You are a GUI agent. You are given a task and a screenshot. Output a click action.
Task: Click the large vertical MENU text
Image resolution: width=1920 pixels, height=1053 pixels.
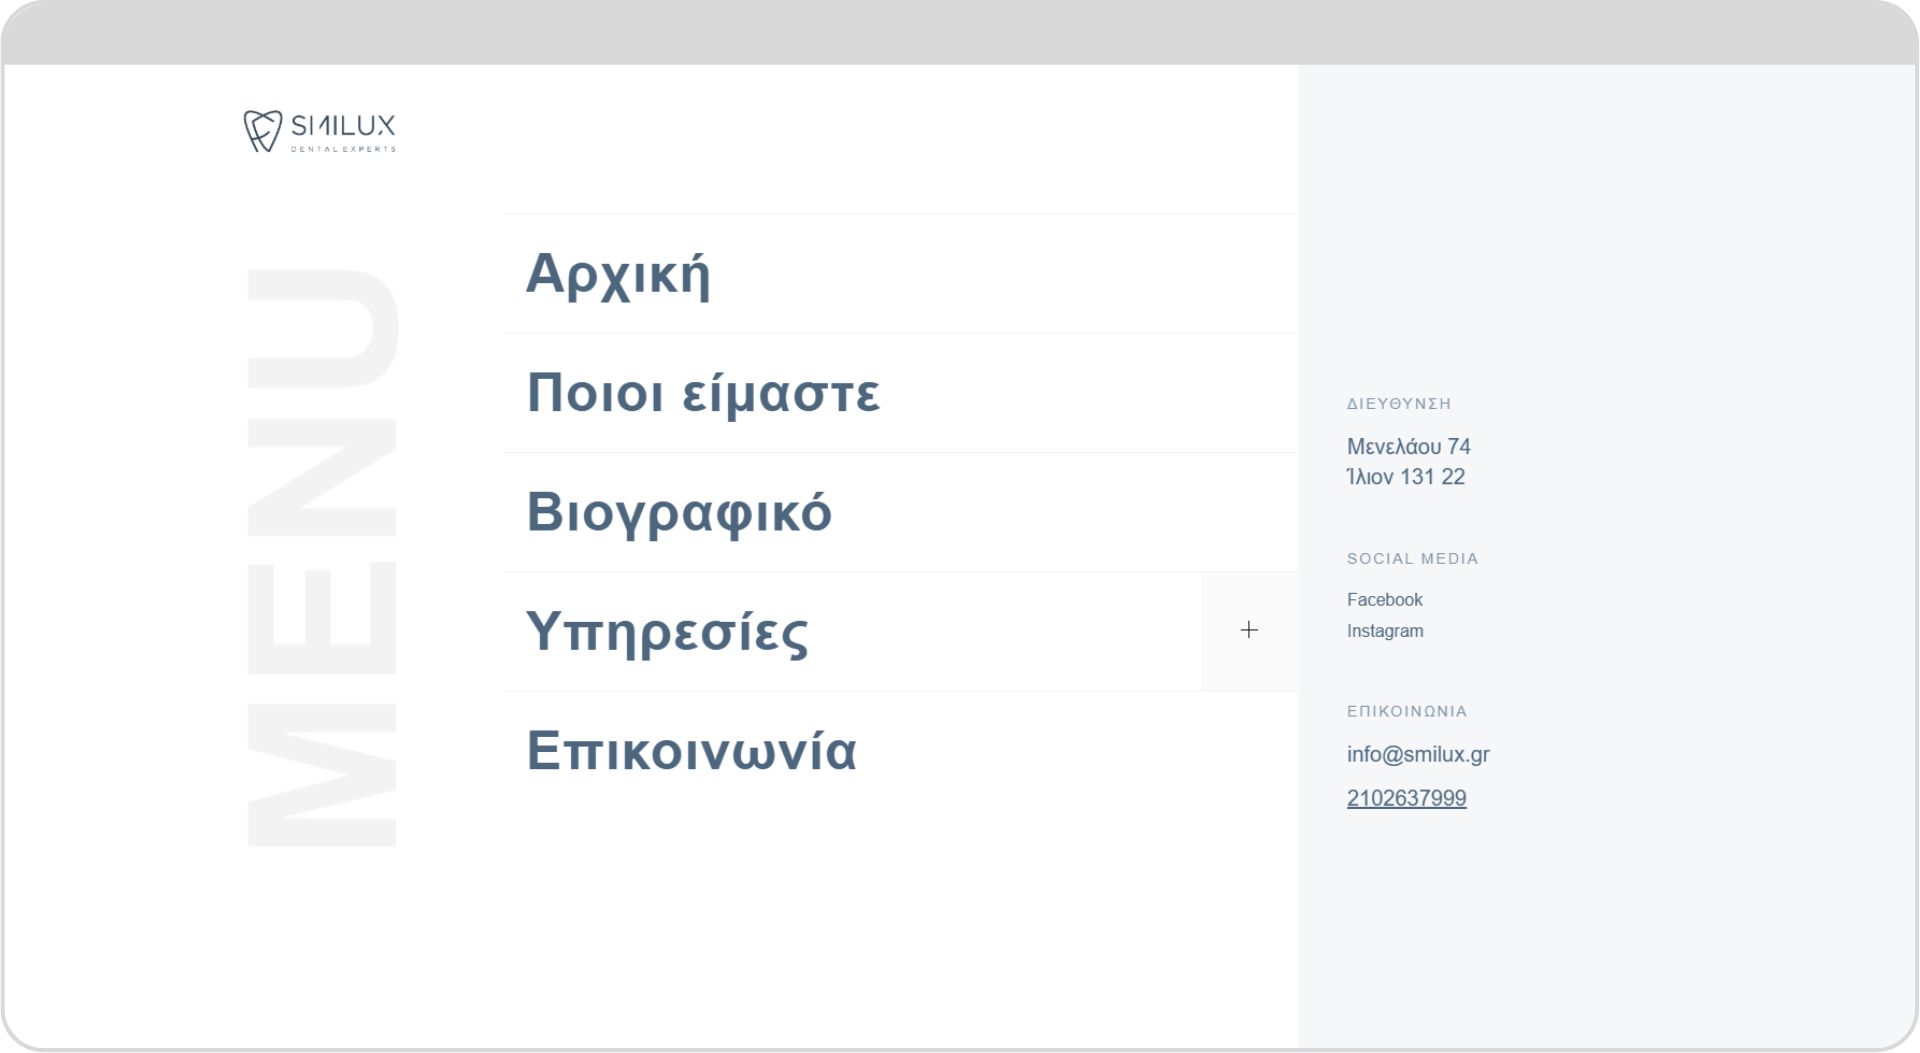[x=322, y=557]
